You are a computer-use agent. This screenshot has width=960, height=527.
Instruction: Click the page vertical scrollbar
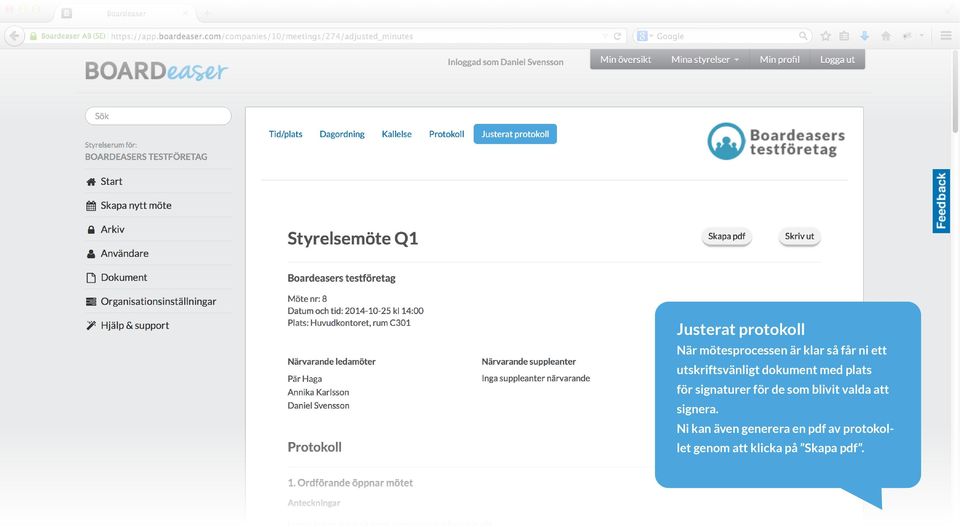point(955,91)
